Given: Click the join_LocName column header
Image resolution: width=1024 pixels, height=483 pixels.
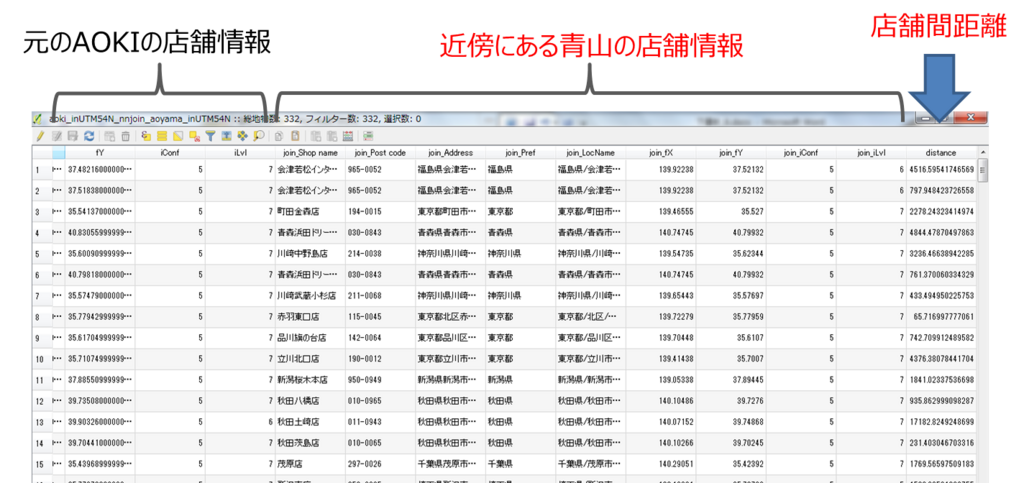Looking at the screenshot, I should tap(590, 153).
